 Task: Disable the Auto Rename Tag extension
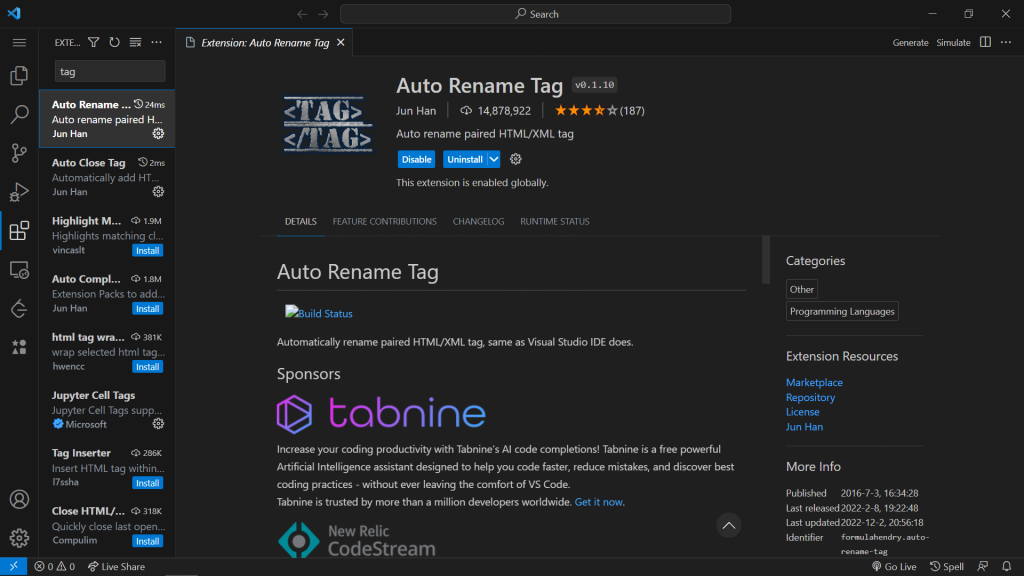pyautogui.click(x=416, y=159)
